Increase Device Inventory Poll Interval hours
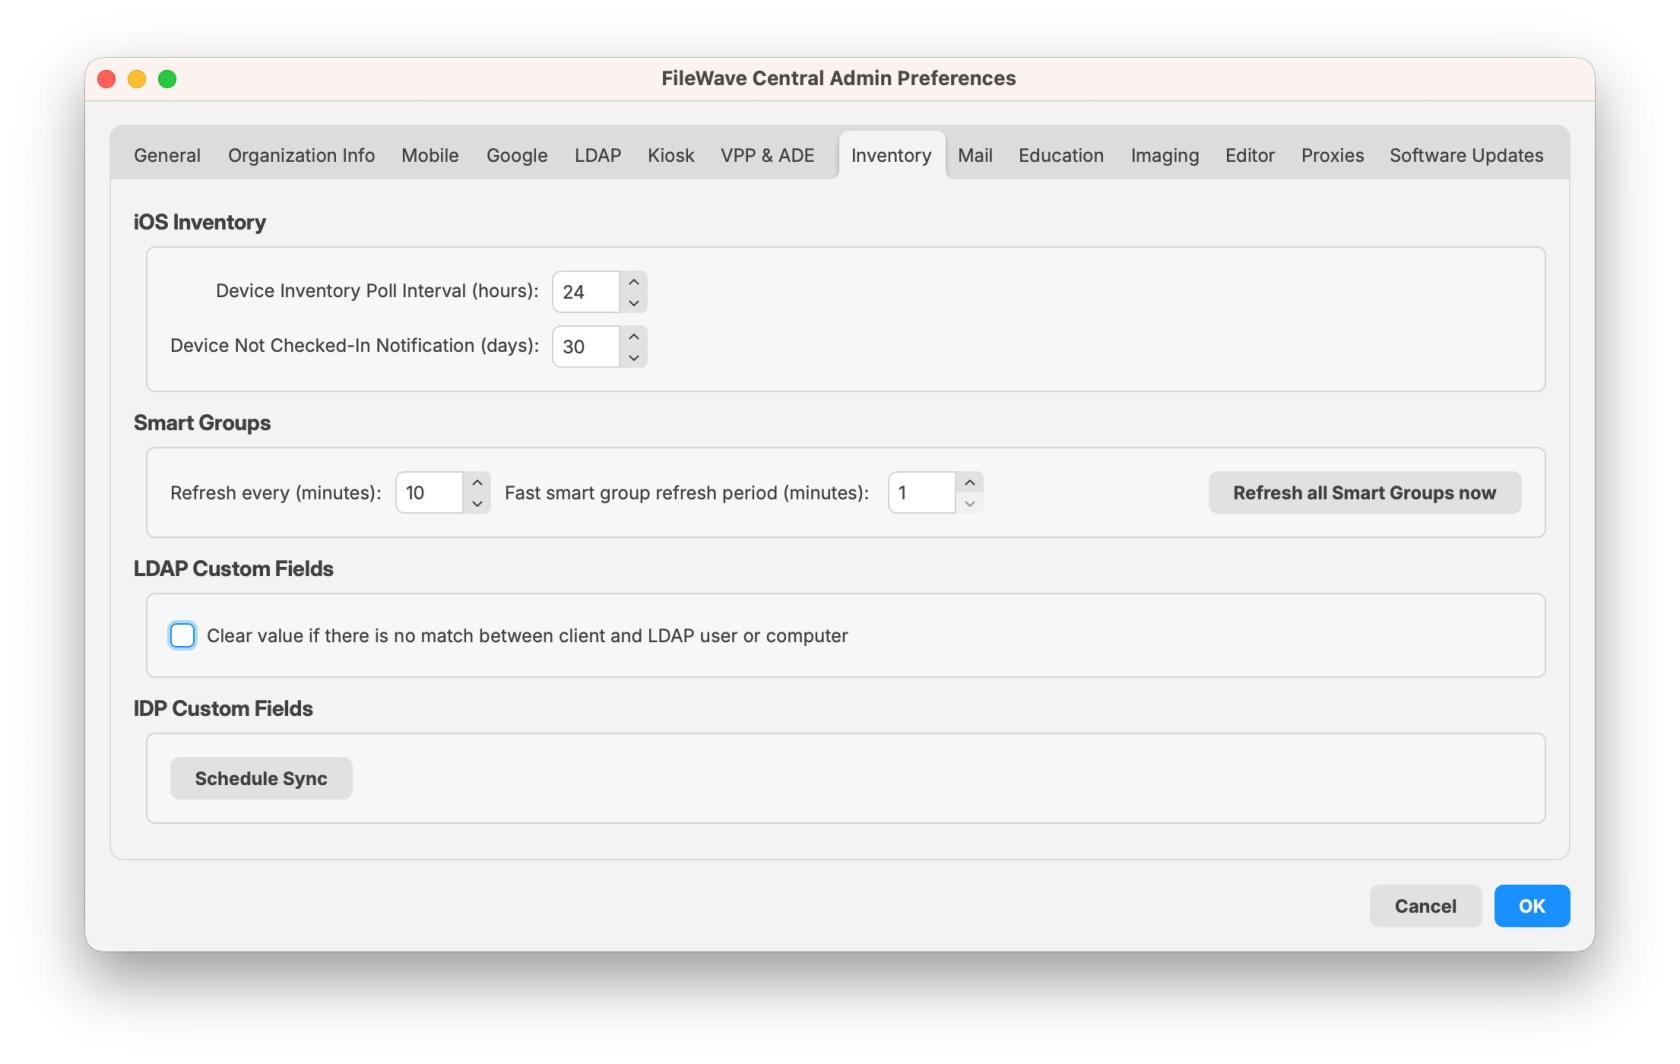1680x1064 pixels. pos(634,282)
